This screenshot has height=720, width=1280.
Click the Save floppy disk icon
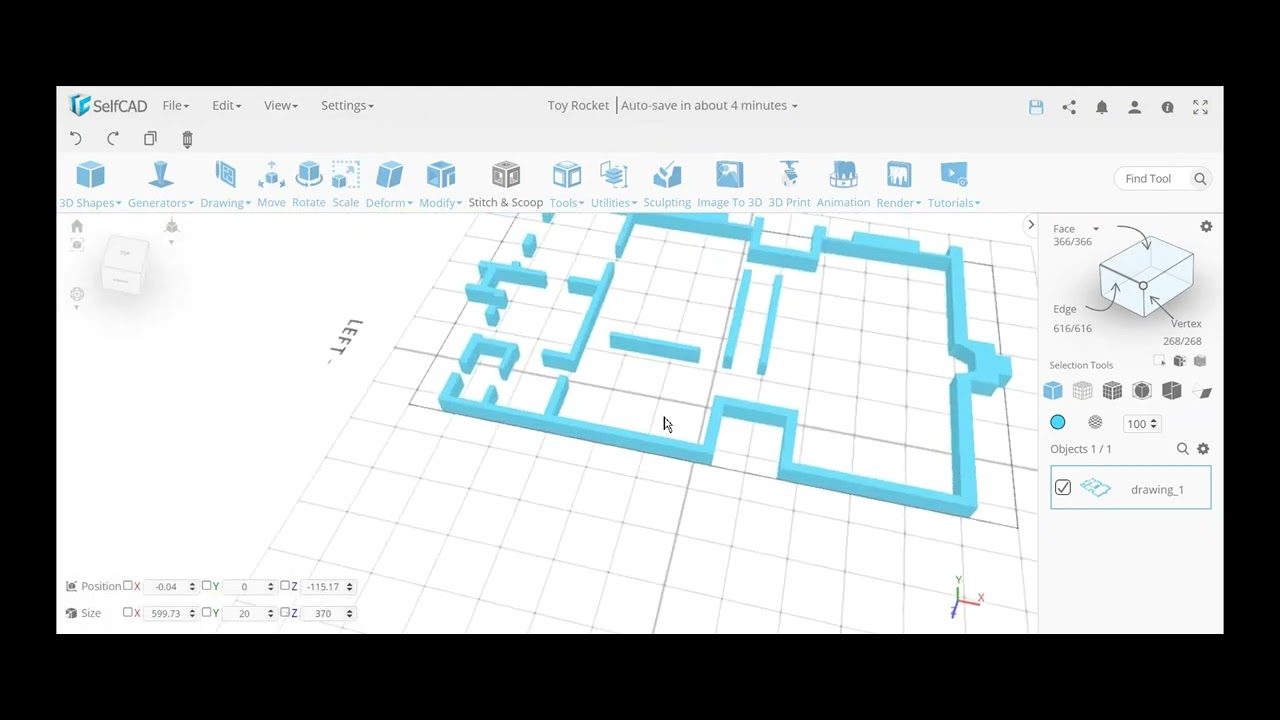pos(1036,107)
